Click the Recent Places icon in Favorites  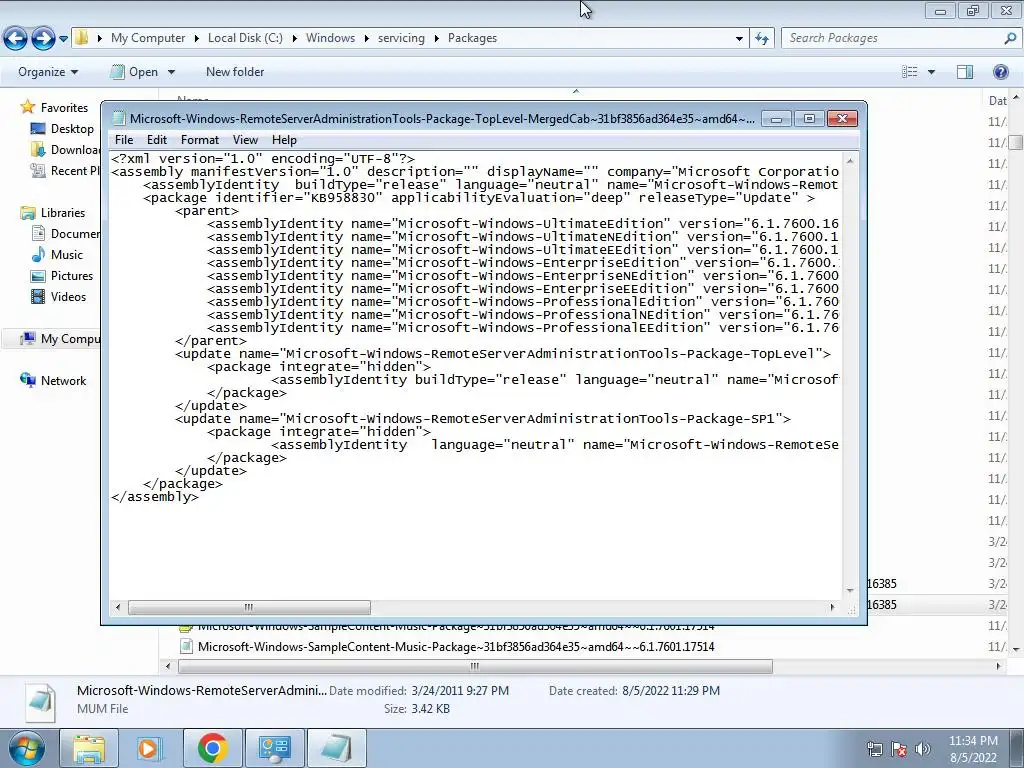coord(38,170)
